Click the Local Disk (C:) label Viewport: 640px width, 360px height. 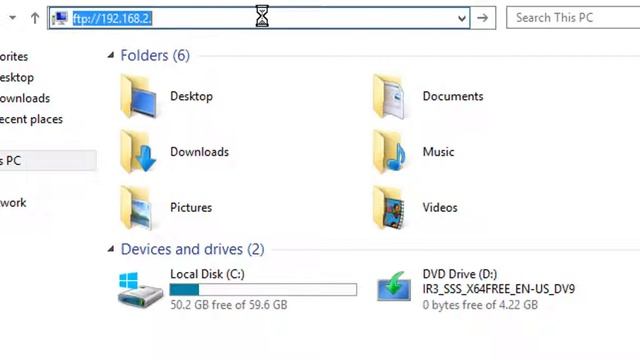coord(207,274)
